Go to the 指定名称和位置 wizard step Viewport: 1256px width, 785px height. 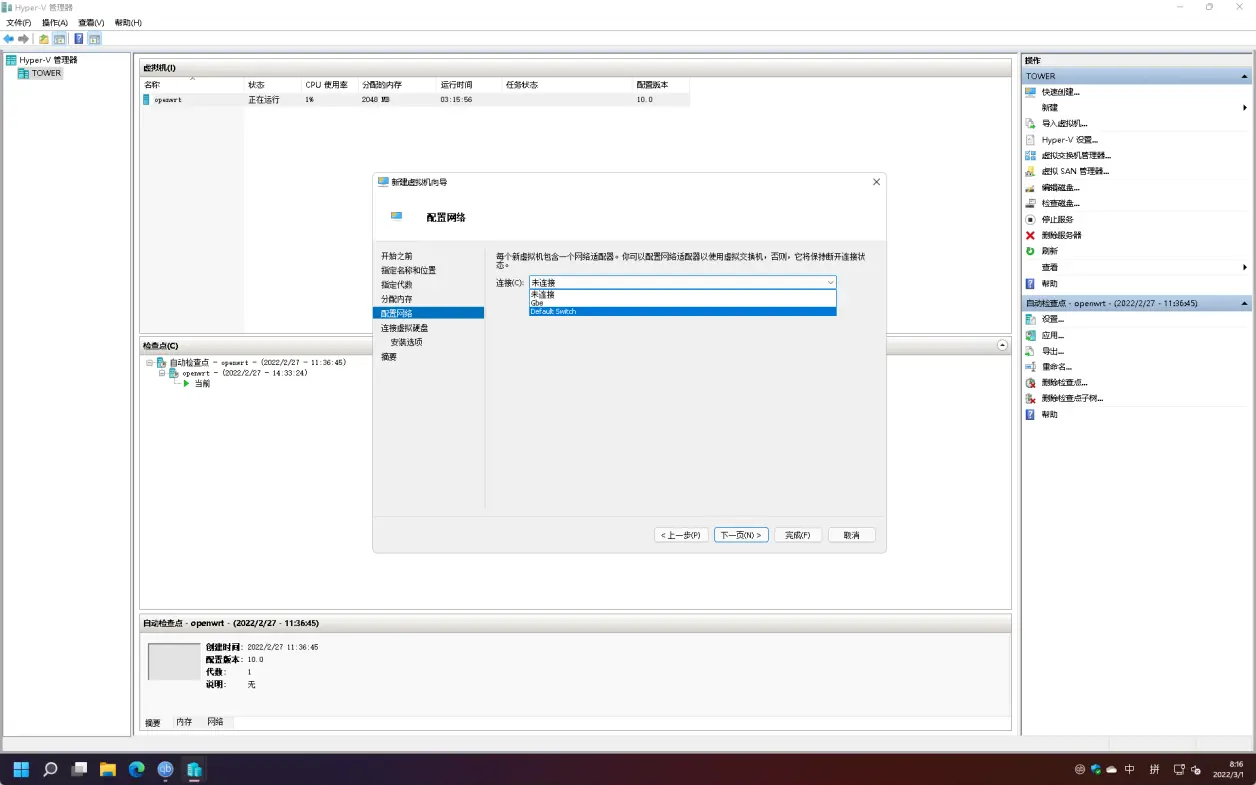[408, 270]
